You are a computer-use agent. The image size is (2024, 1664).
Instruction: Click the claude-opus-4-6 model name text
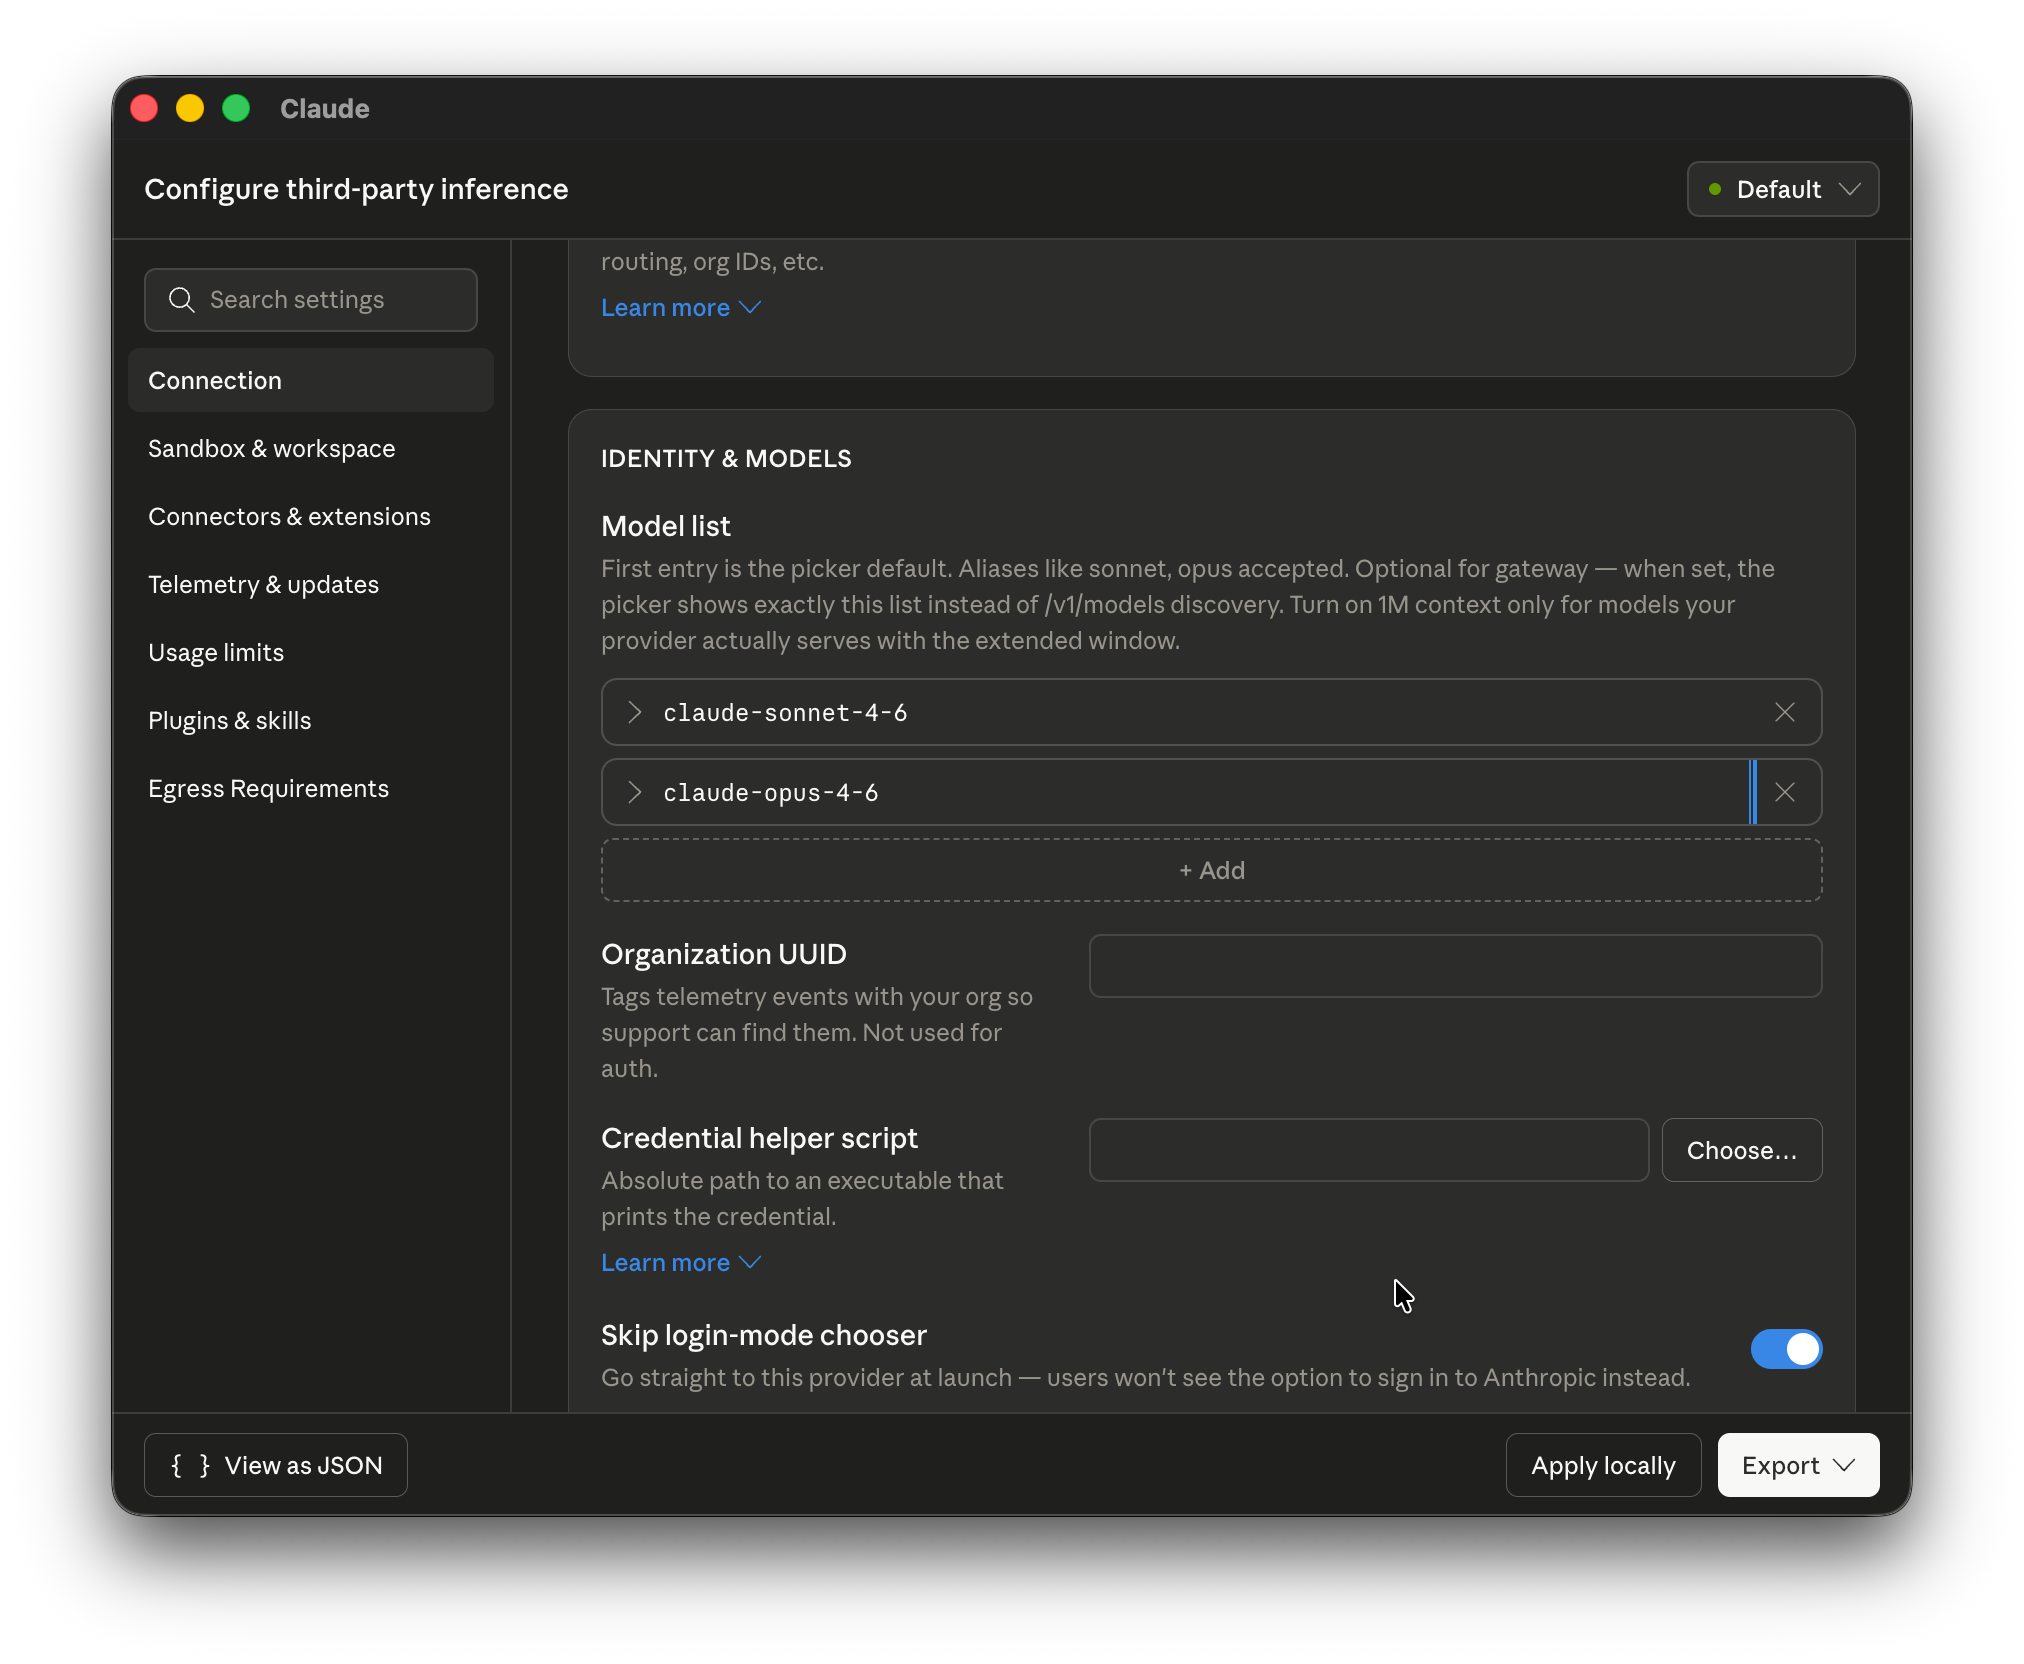(x=771, y=792)
